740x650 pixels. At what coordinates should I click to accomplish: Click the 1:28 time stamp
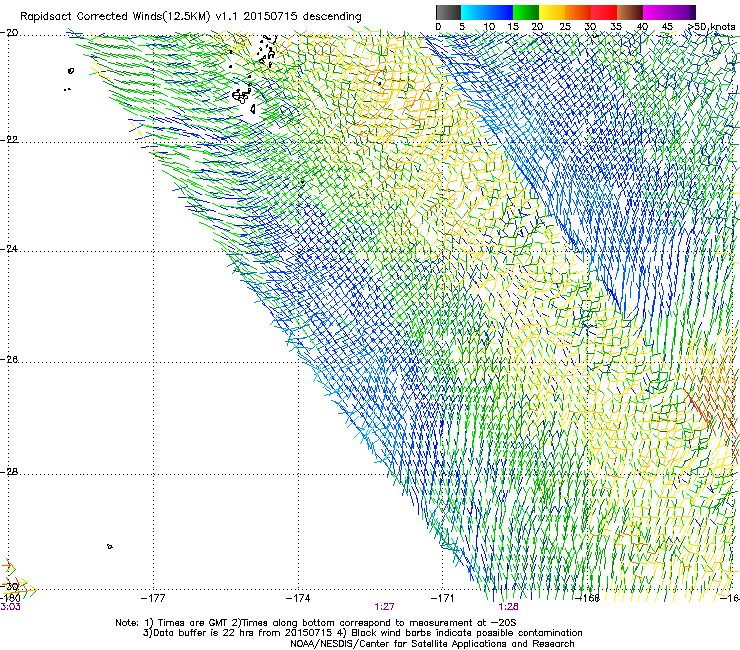click(x=508, y=607)
